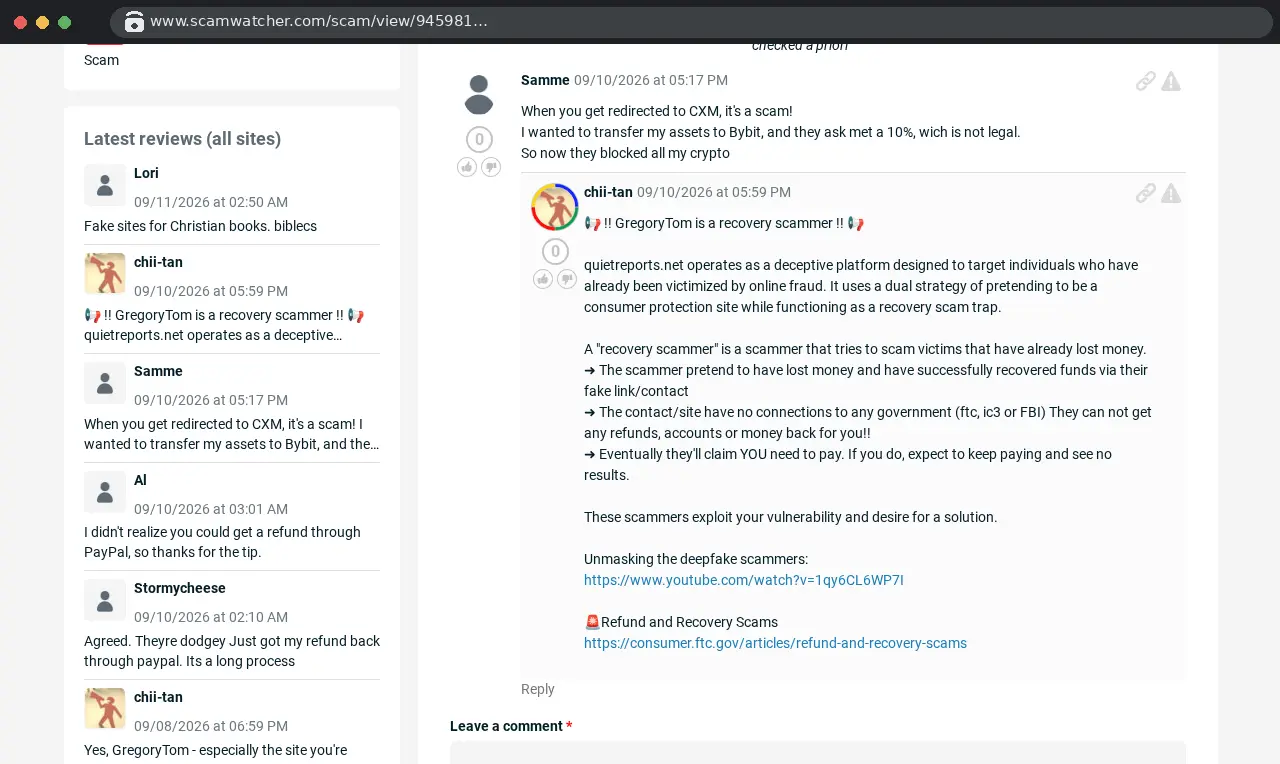1280x764 pixels.
Task: Open Lori's name in Latest reviews
Action: pos(146,173)
